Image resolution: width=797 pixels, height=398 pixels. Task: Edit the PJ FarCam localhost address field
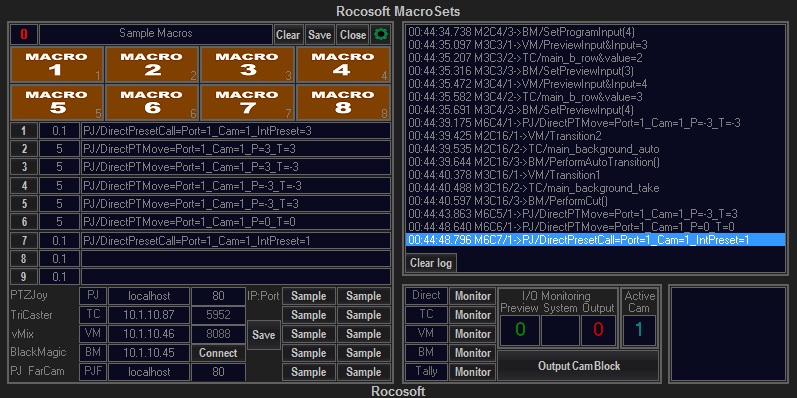[149, 372]
